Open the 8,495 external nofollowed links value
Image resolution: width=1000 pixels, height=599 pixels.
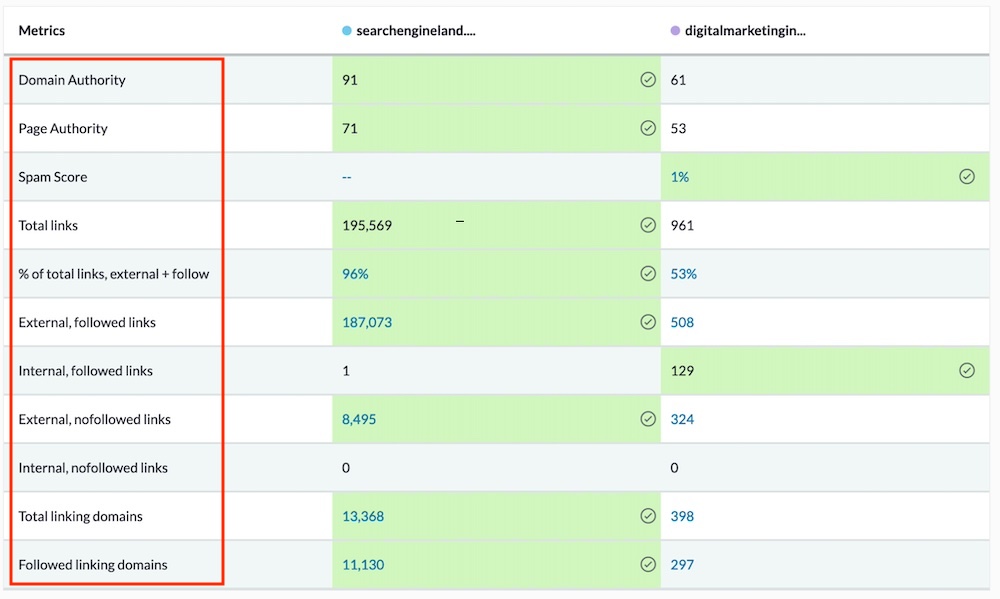[x=359, y=419]
